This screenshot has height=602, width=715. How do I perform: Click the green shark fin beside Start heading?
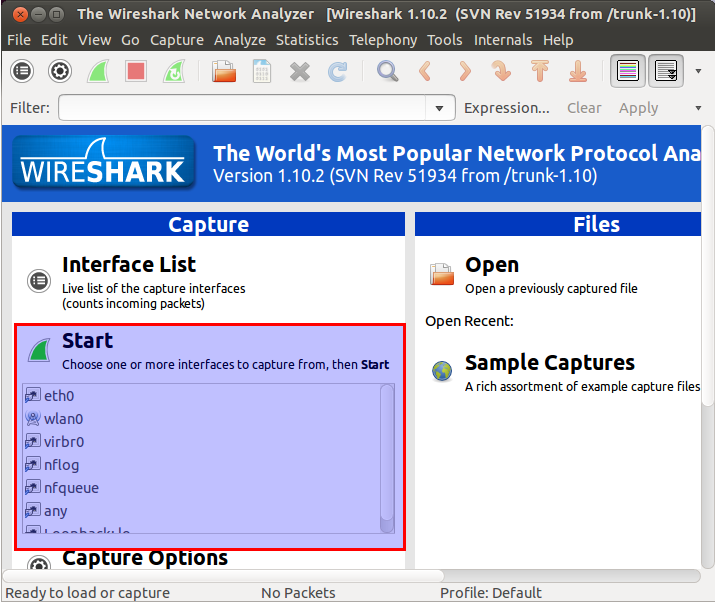(39, 350)
